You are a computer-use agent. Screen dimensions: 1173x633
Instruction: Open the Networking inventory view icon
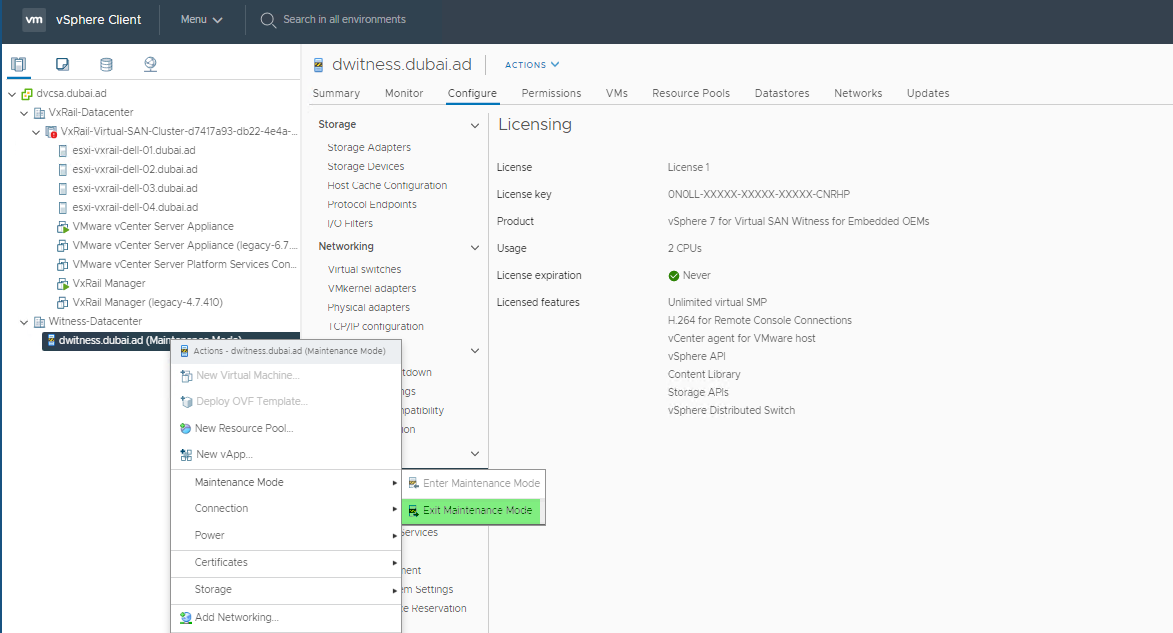point(150,64)
